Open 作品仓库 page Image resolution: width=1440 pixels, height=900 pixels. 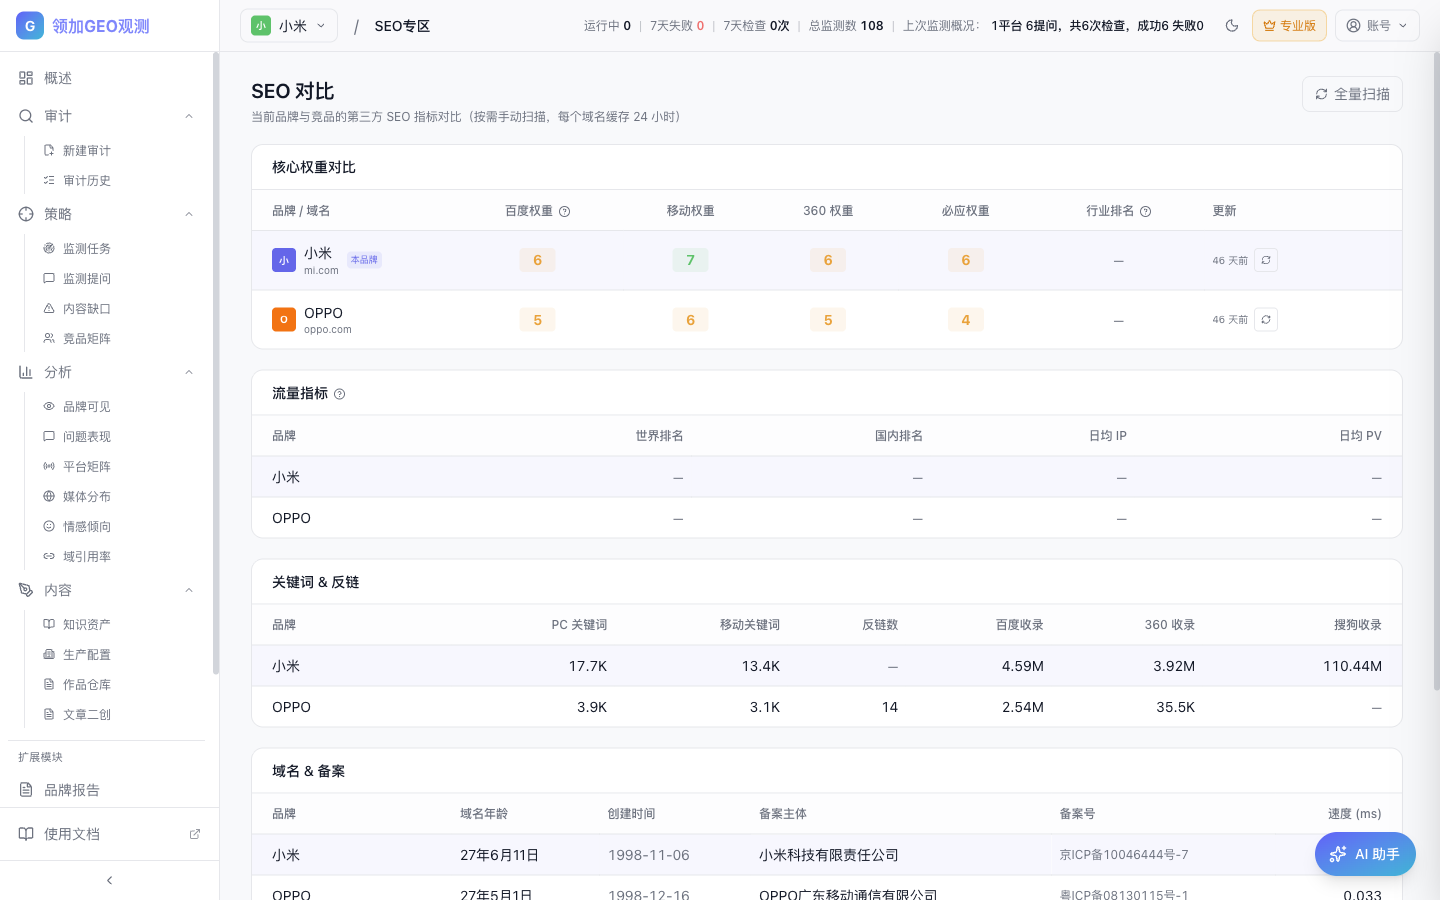86,684
